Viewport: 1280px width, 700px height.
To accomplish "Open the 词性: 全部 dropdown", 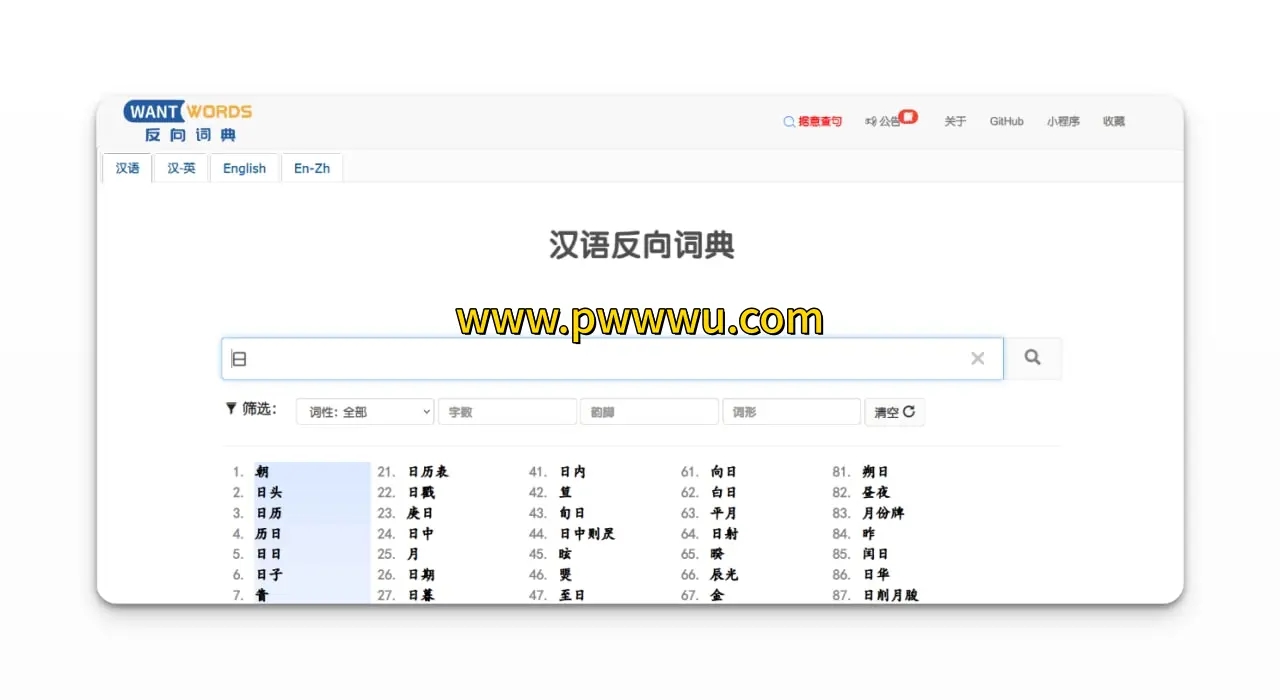I will tap(365, 412).
